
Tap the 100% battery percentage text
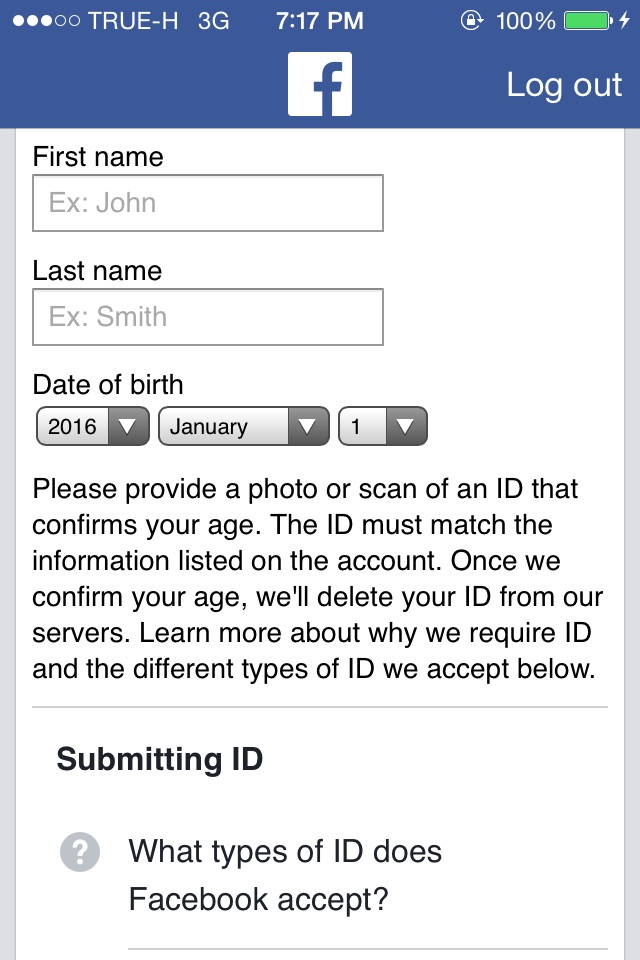coord(525,21)
